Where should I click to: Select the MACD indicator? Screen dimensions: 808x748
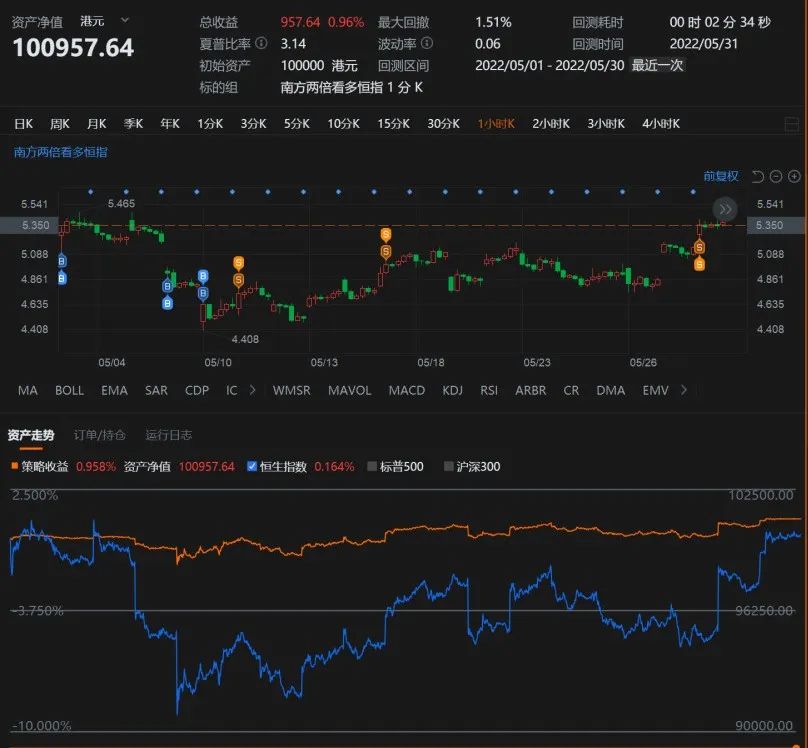(406, 391)
